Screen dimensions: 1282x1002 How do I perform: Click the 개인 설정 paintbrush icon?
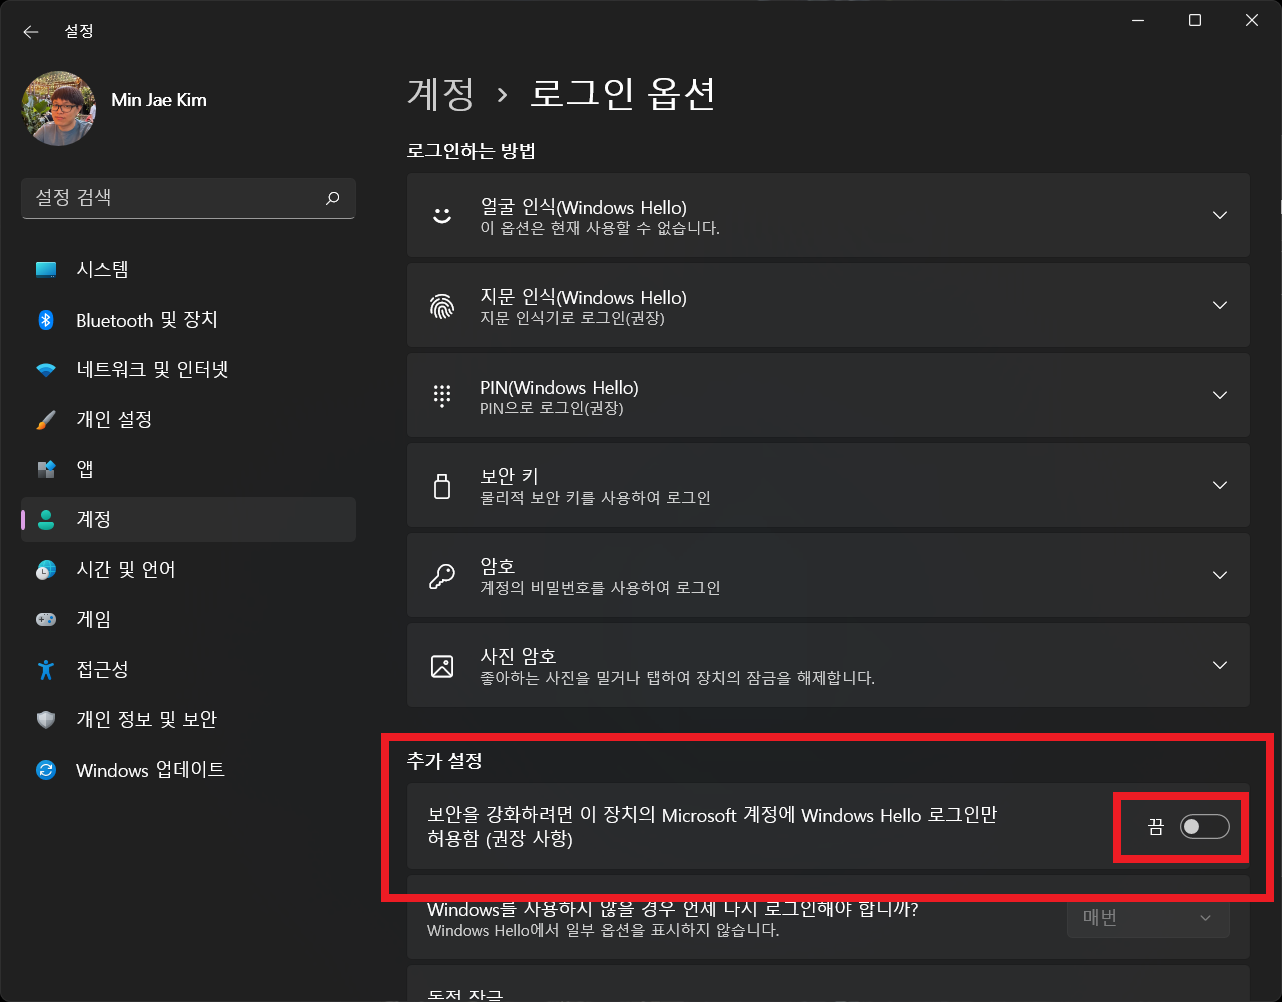coord(46,420)
